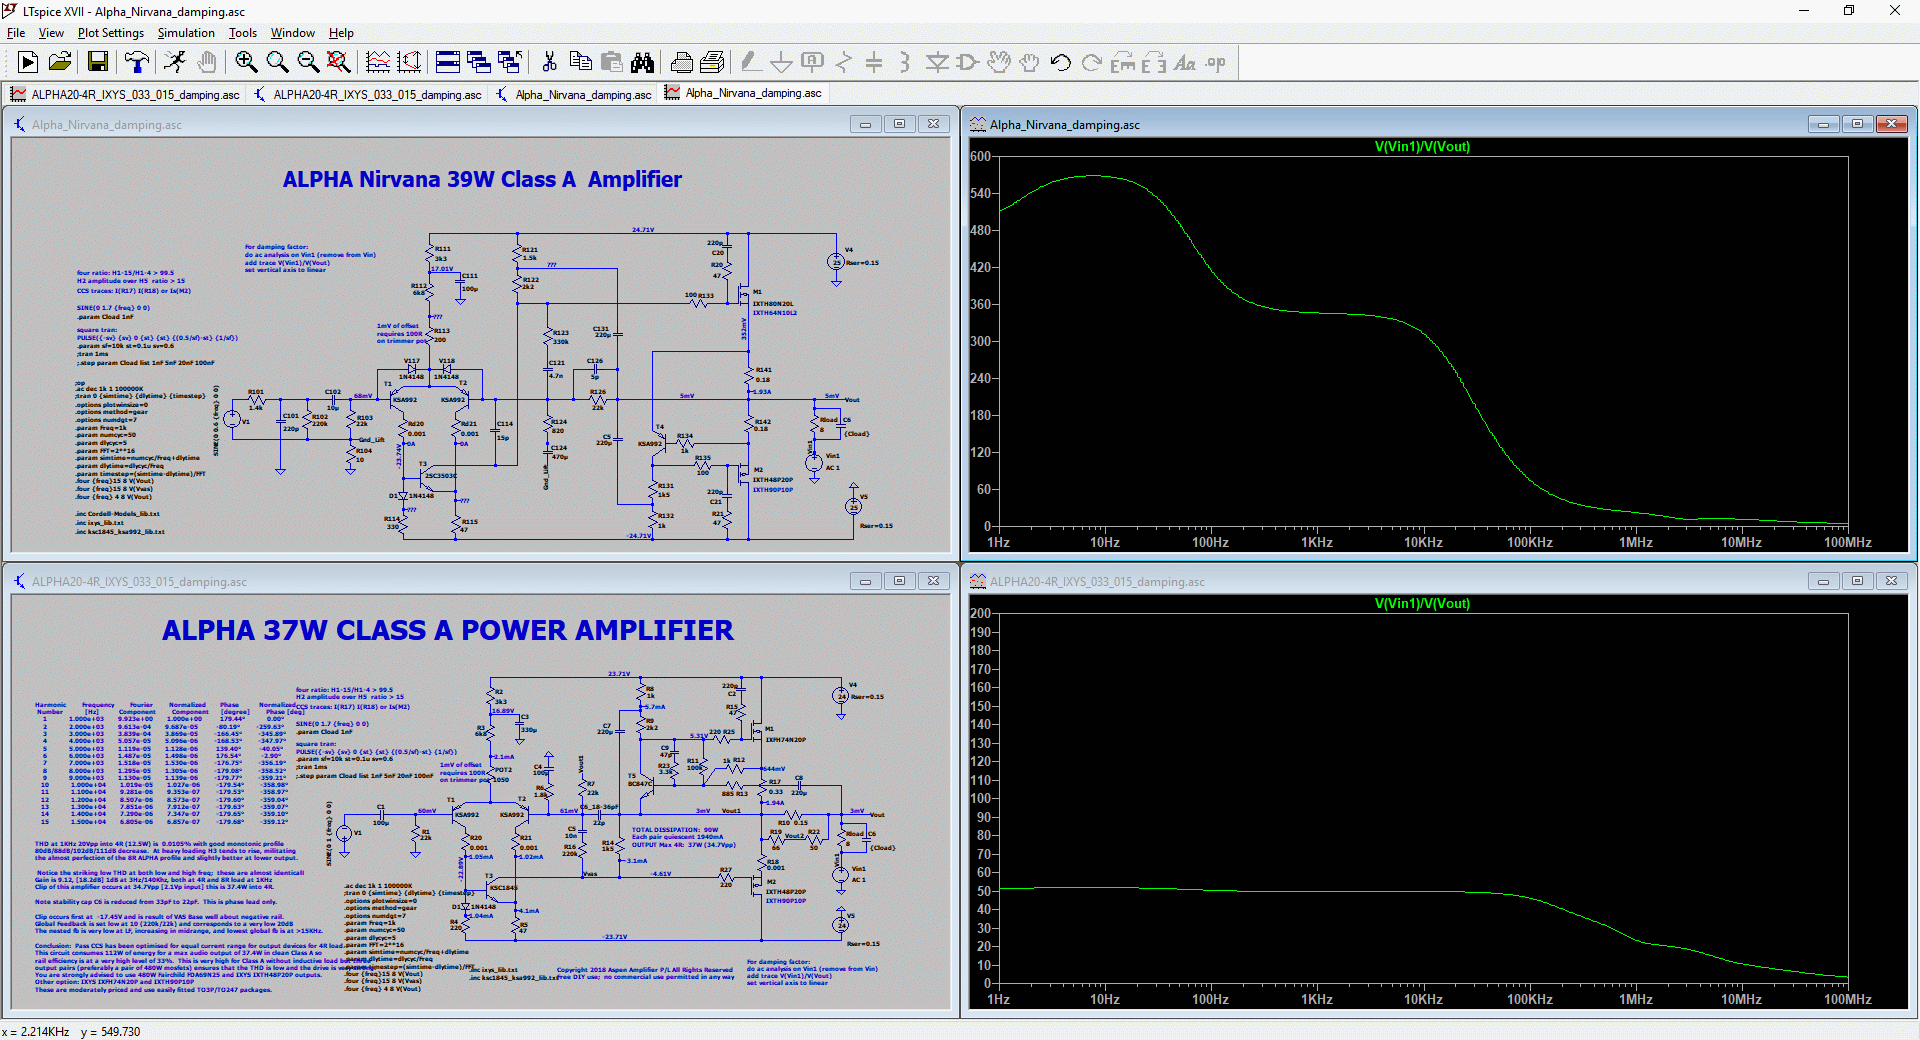Select the Move hand tool
Screen dimensions: 1920x1040
(x=998, y=62)
